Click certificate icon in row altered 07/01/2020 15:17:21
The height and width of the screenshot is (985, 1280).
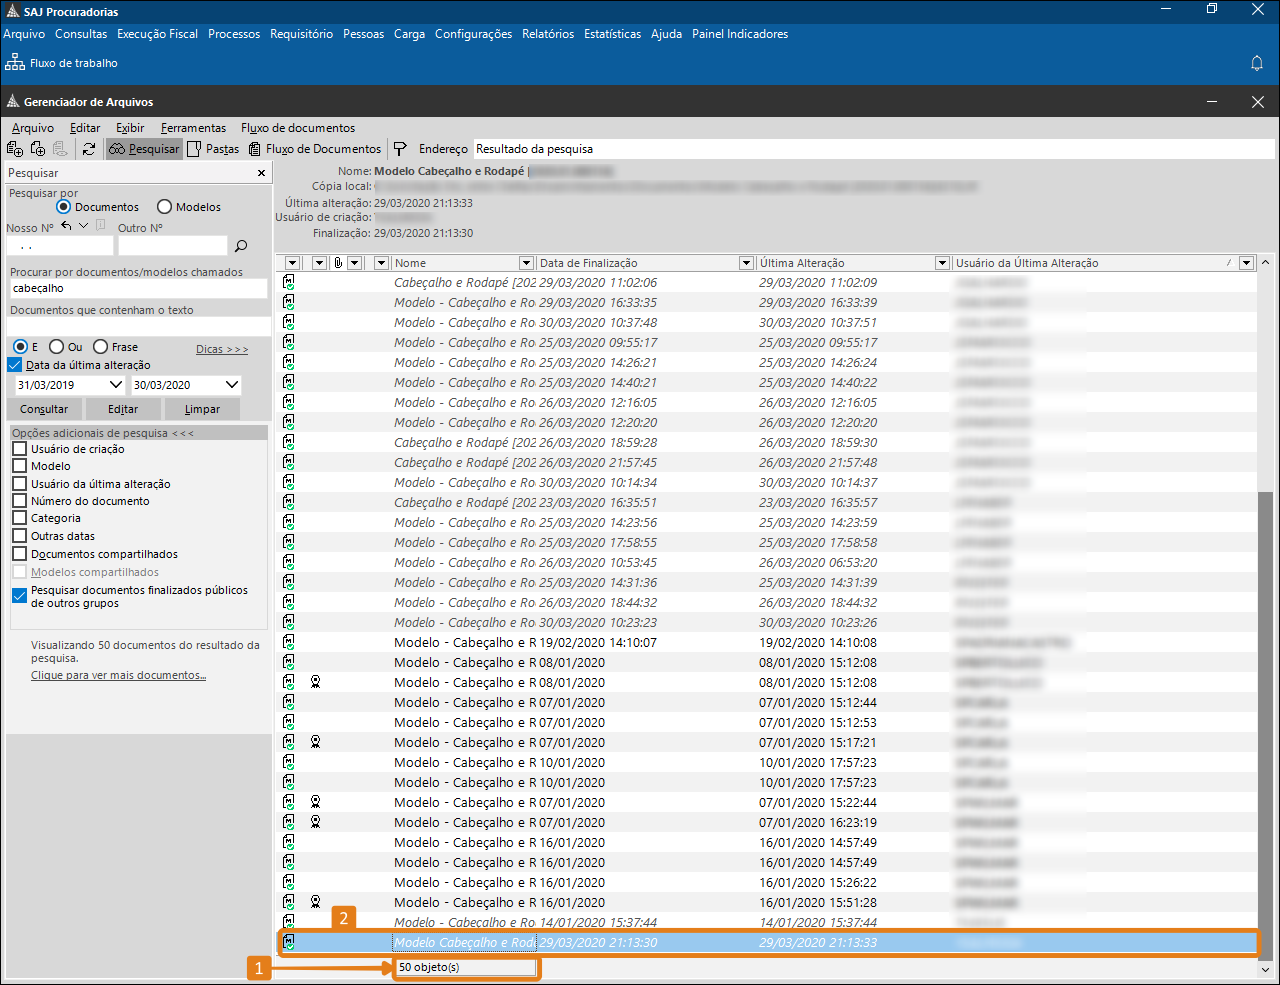(315, 742)
